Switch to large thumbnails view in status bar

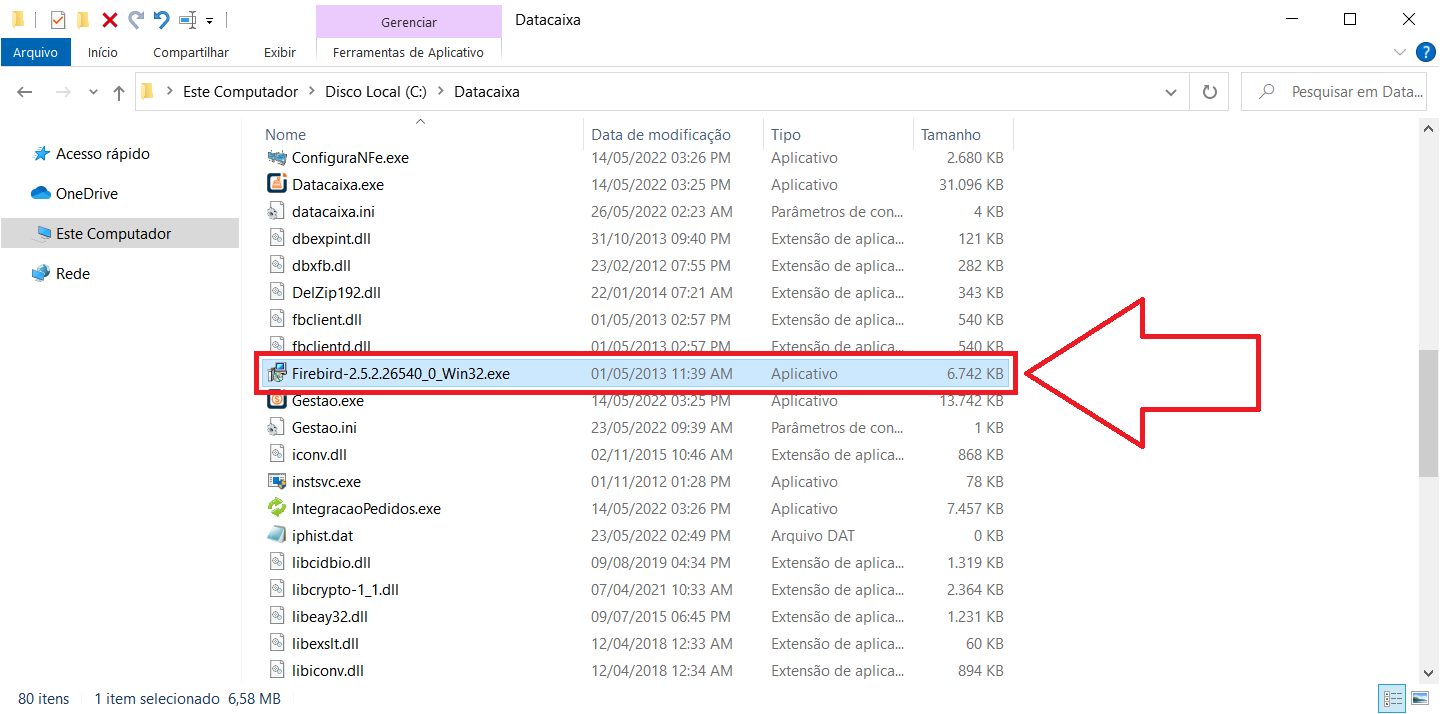point(1422,698)
